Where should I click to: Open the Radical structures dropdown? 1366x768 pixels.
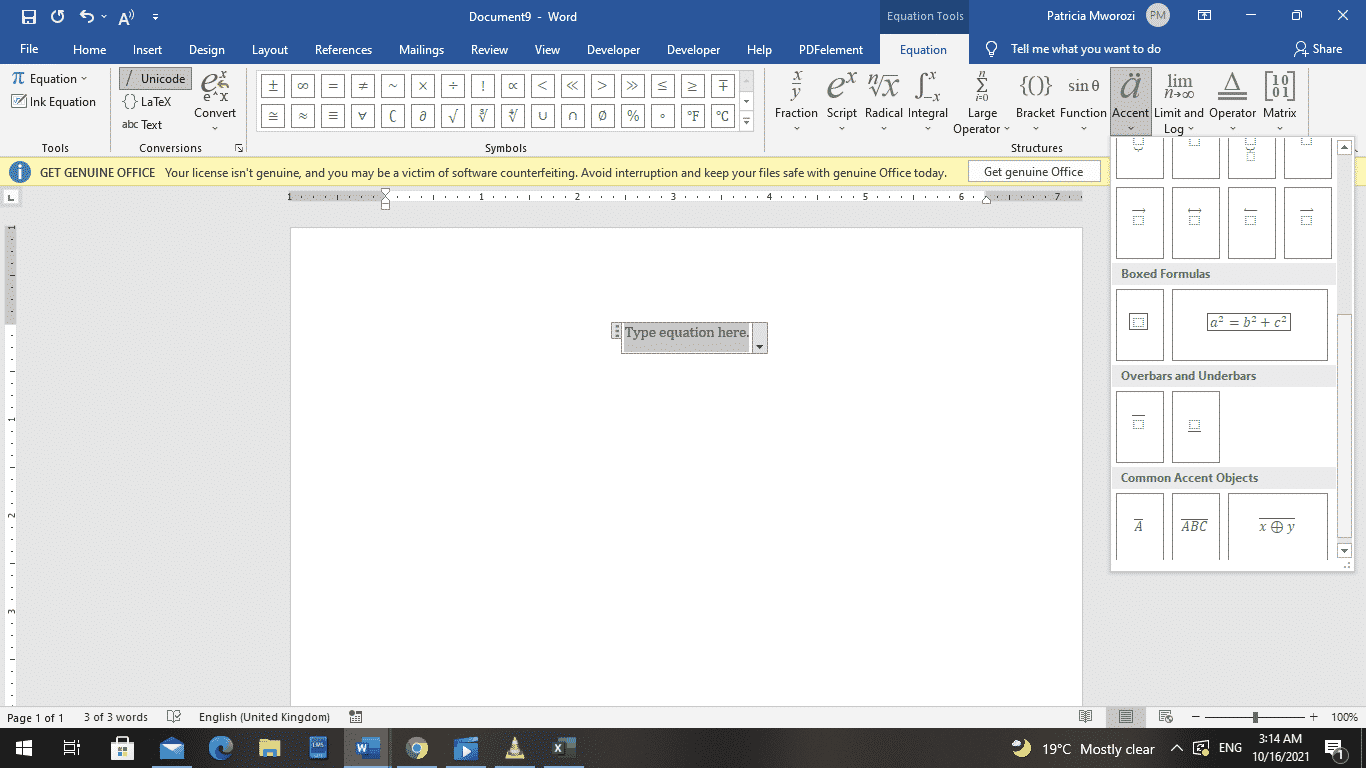884,101
